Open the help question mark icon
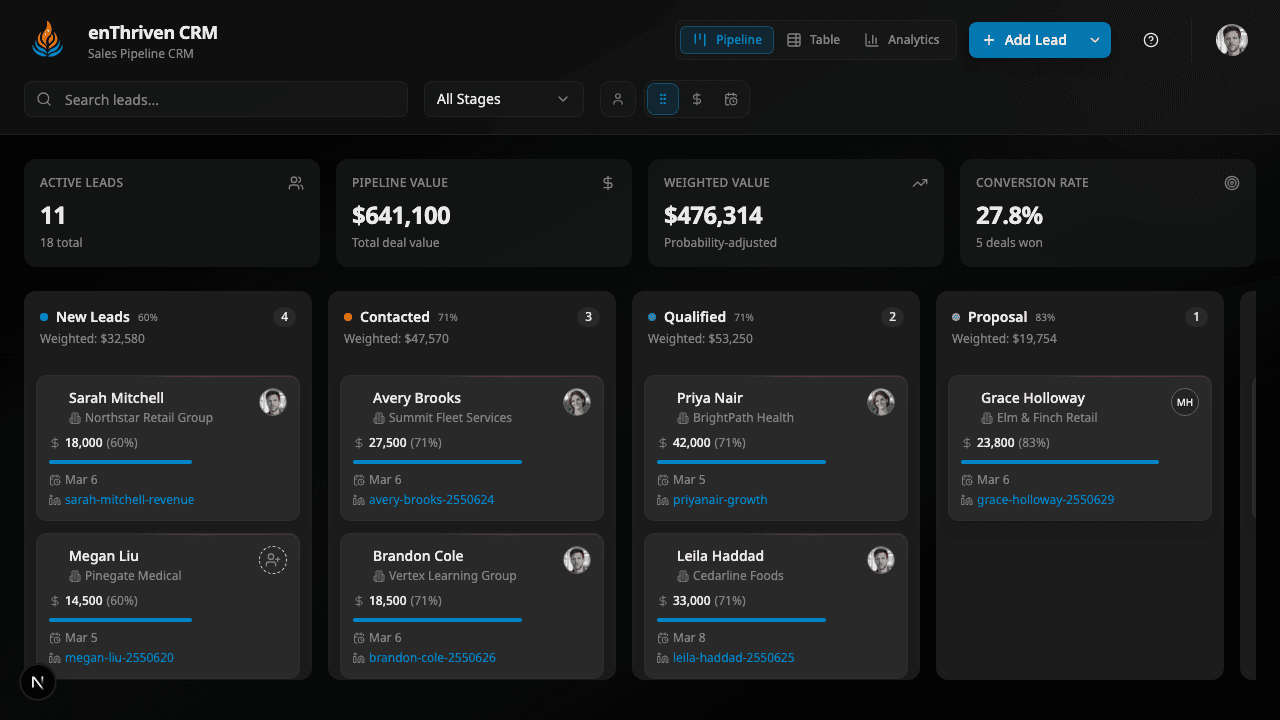This screenshot has height=720, width=1280. (1151, 40)
